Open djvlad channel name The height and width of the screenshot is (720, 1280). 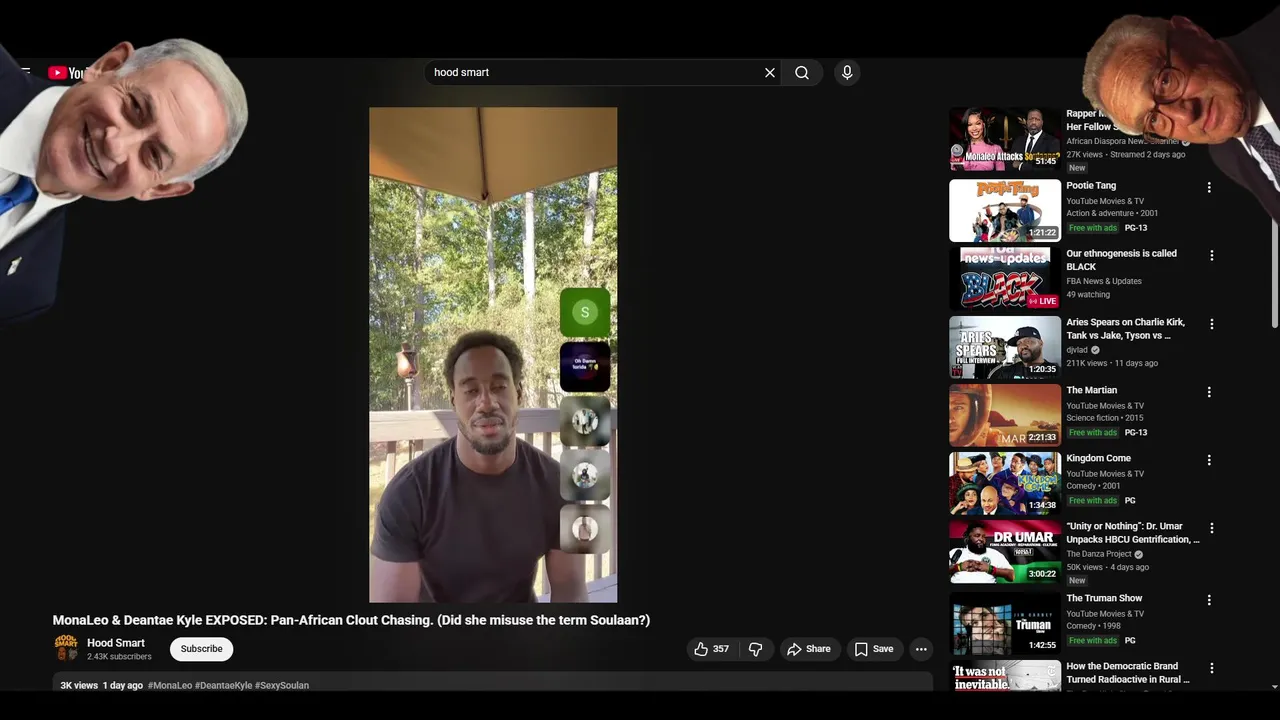[1077, 350]
